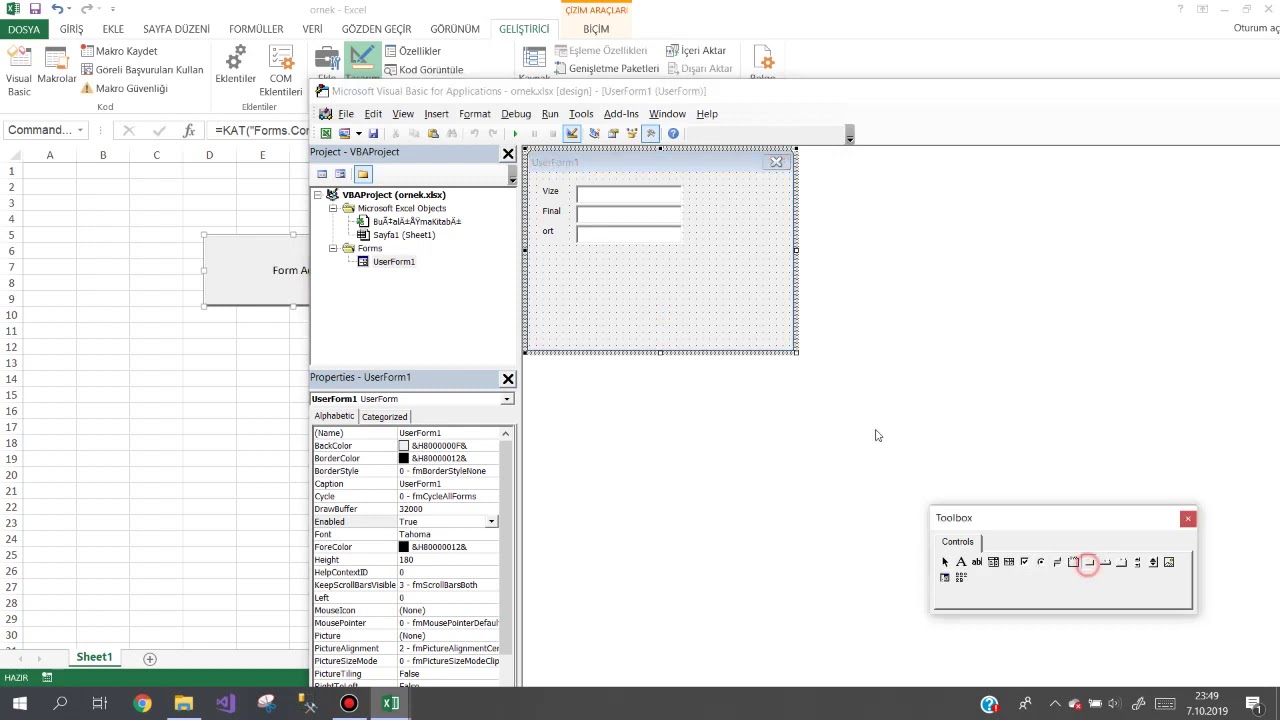Image resolution: width=1280 pixels, height=720 pixels.
Task: Open Object Browser from VBA toolbar
Action: [x=631, y=133]
